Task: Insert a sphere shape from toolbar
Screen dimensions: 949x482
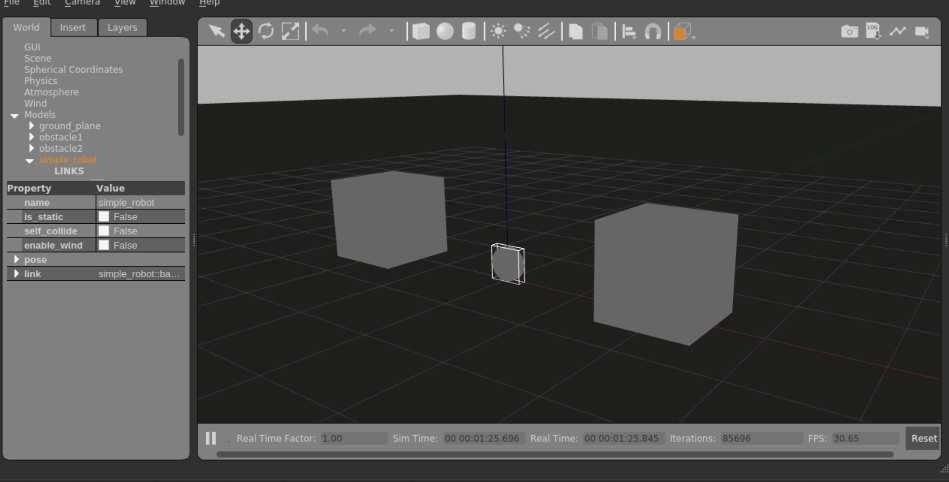Action: click(x=445, y=31)
